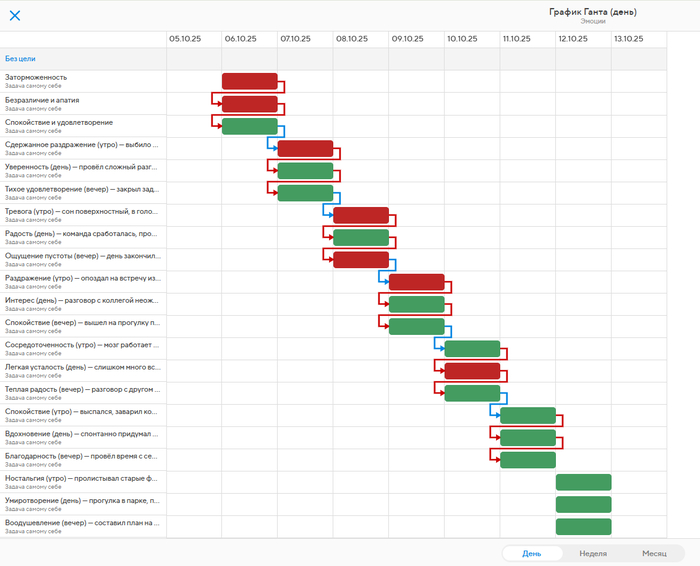Switch to the Неделя view
The image size is (700, 566).
[x=592, y=553]
